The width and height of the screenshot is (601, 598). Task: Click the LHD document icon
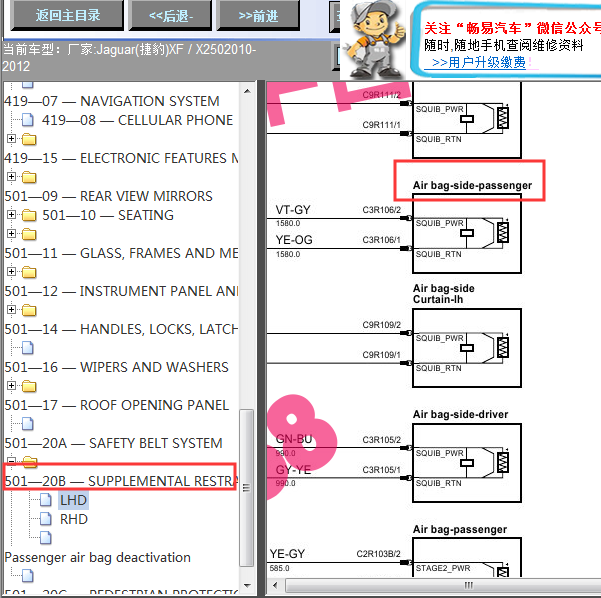click(46, 500)
